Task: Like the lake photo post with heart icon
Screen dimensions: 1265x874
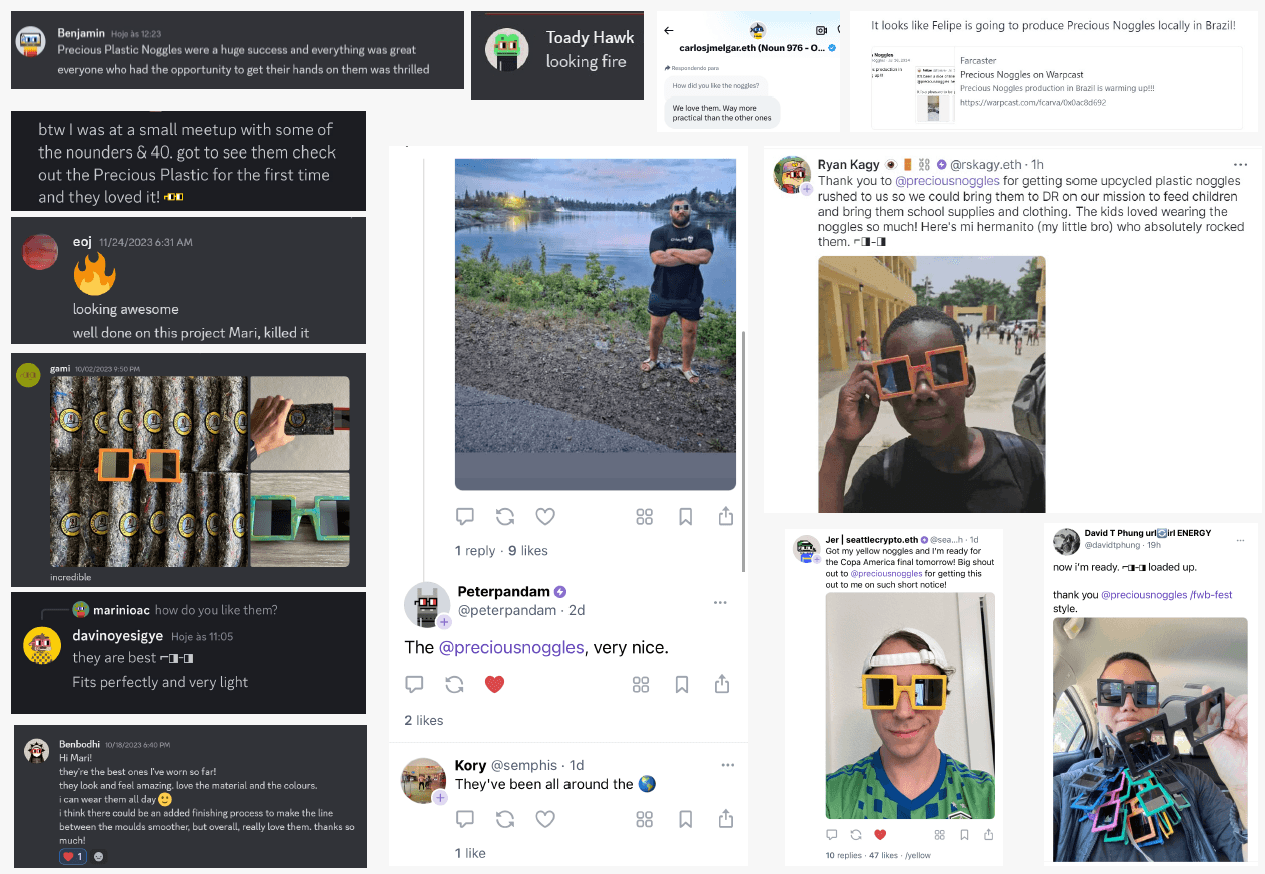Action: tap(545, 516)
